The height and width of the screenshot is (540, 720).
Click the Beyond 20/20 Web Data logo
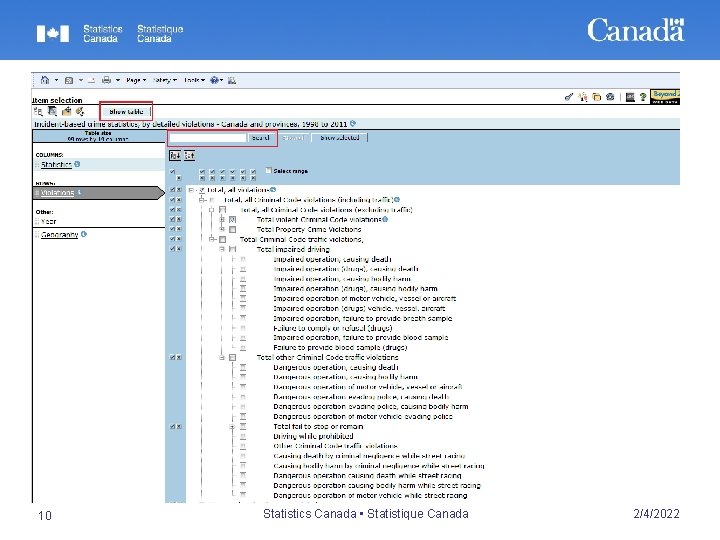665,96
